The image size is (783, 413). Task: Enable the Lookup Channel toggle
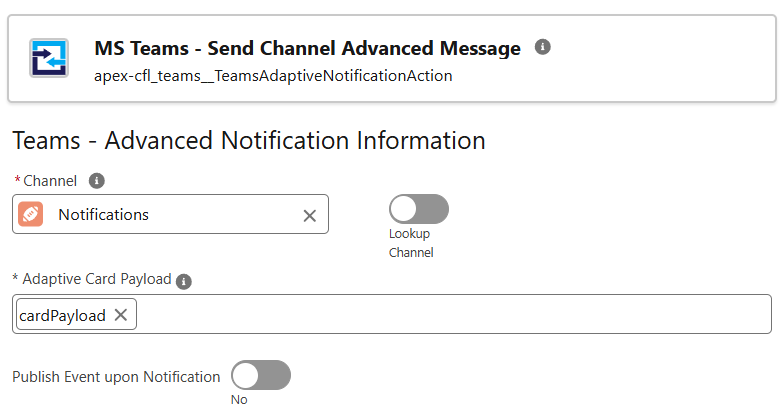coord(418,209)
